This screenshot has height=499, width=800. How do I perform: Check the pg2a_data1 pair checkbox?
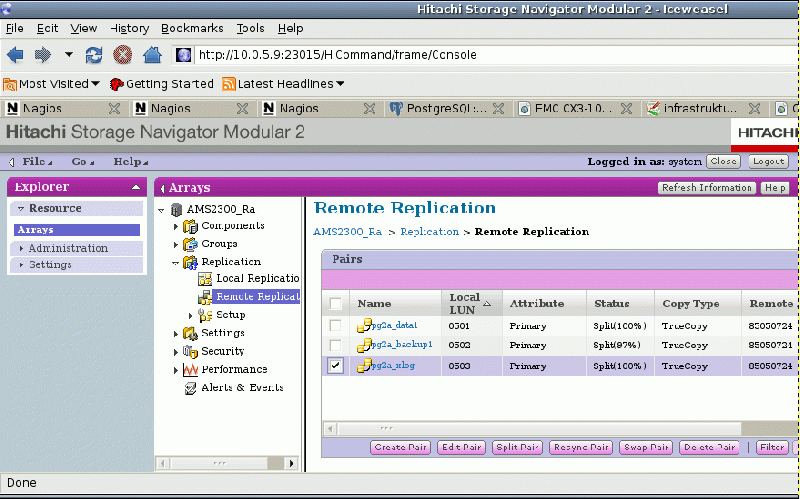[x=336, y=325]
